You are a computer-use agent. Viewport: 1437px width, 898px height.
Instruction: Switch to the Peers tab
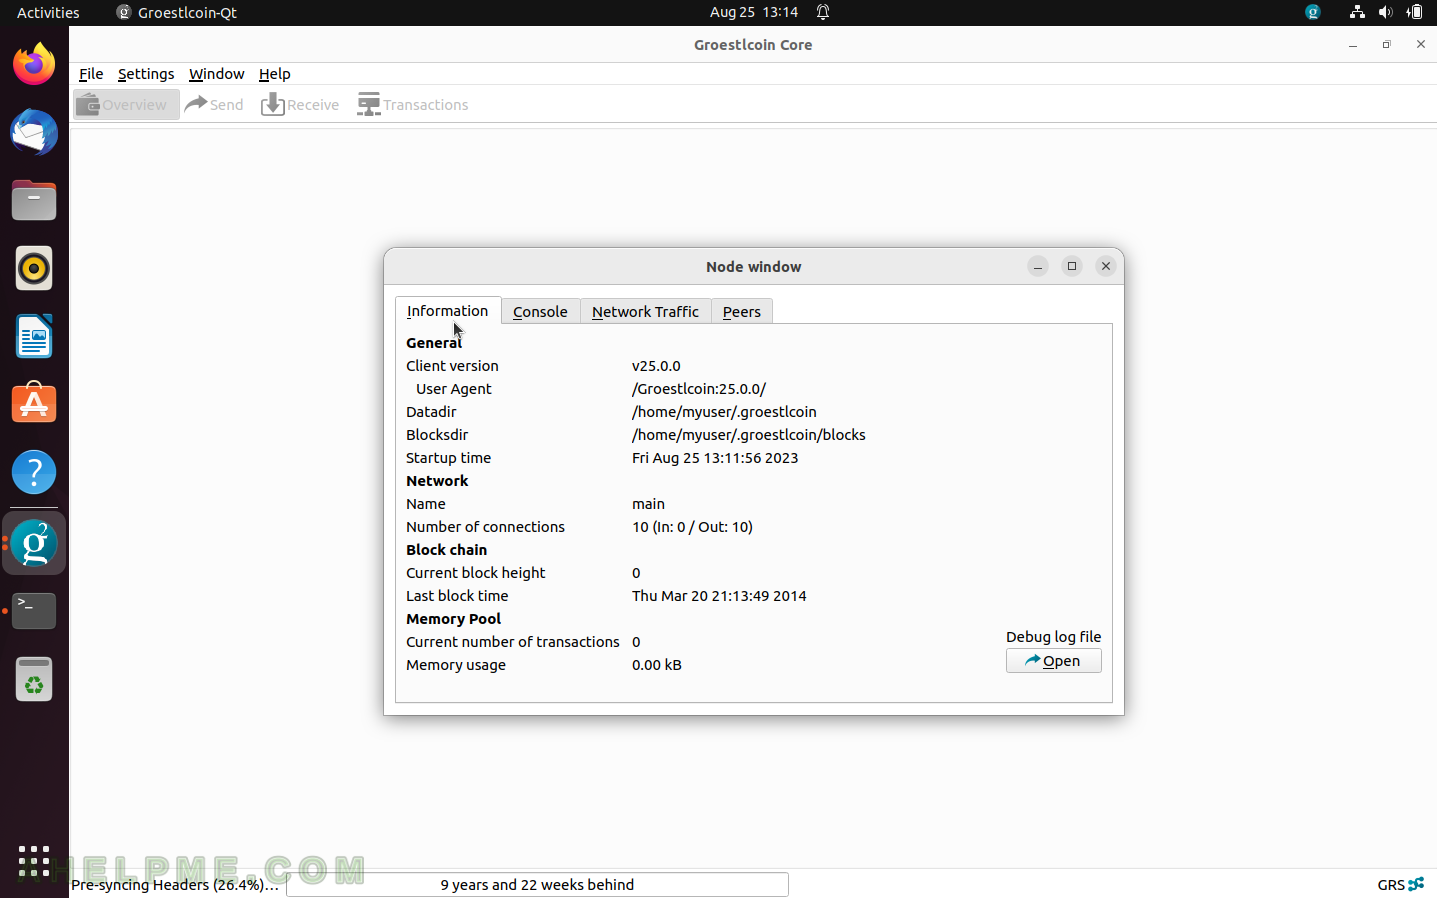click(742, 311)
